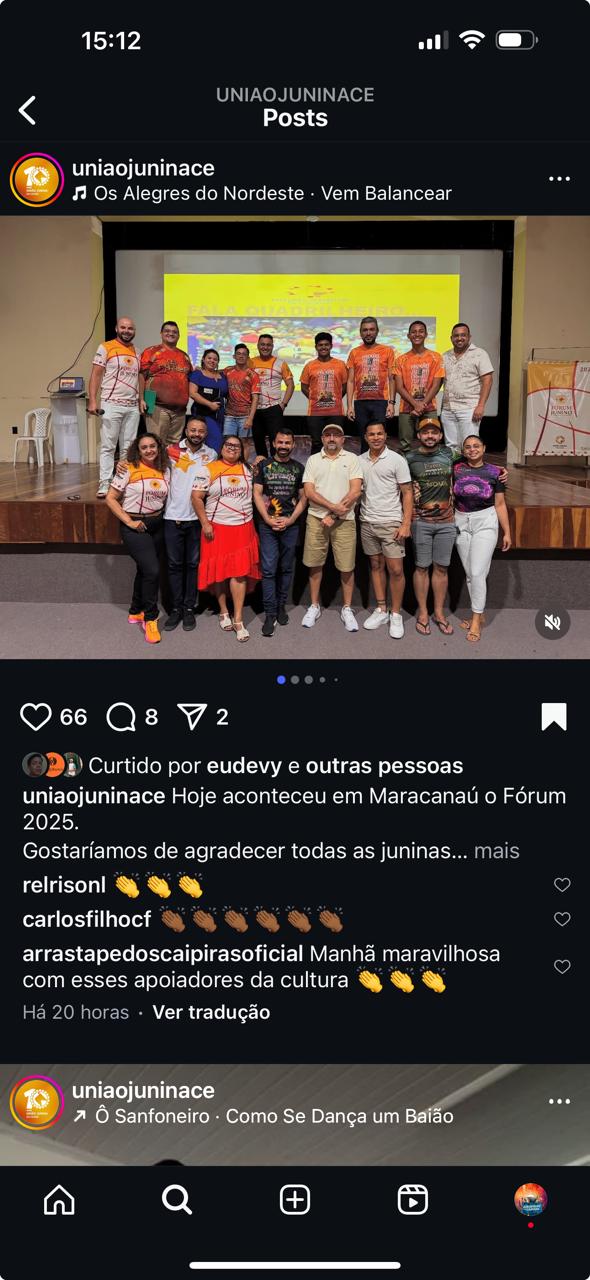Viewport: 590px width, 1280px height.
Task: Open your profile from bottom bar avatar
Action: point(531,1200)
